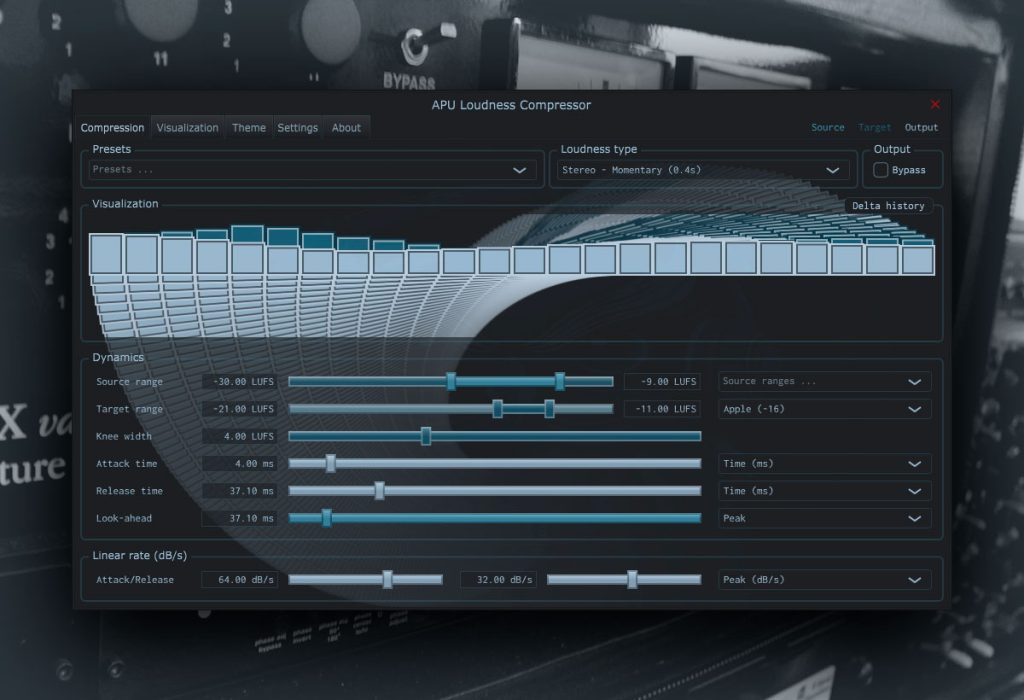Open the About tab
The height and width of the screenshot is (700, 1024).
346,128
